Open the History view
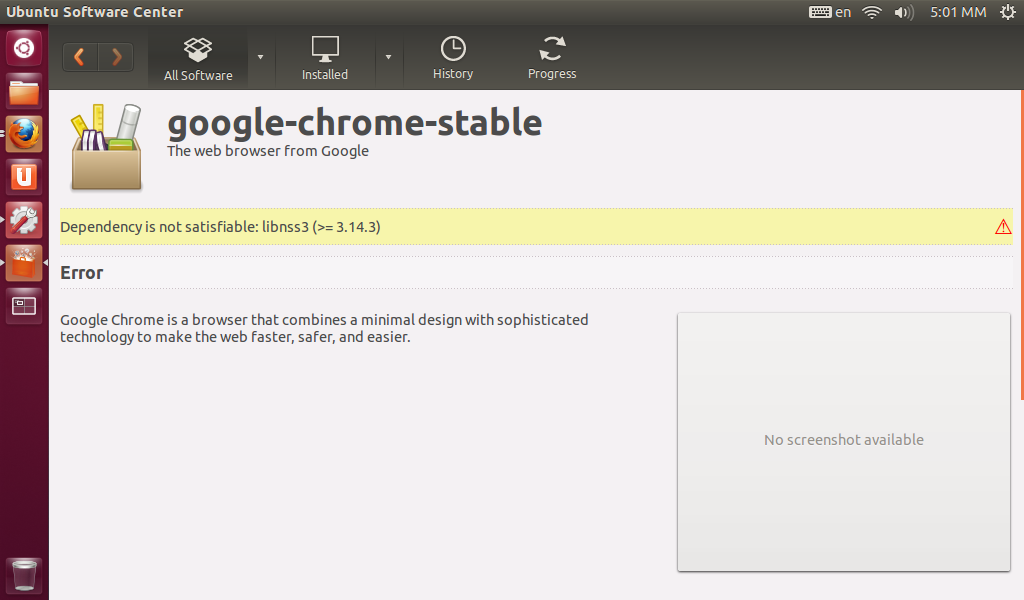 click(453, 59)
